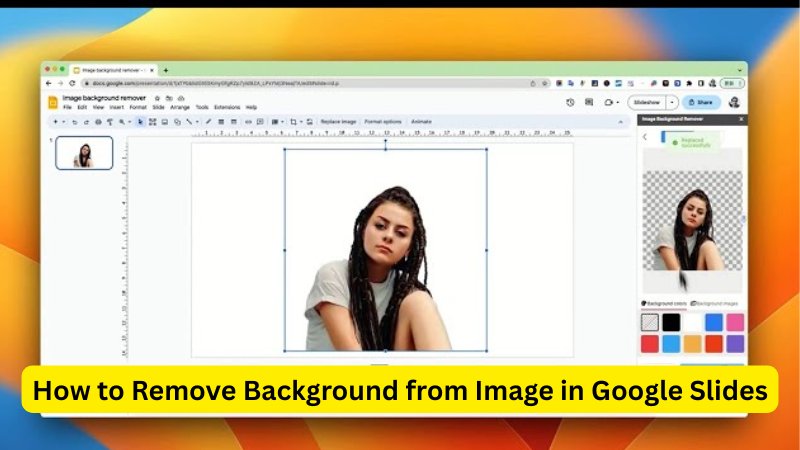Click the Text box tool icon
The image size is (800, 450).
point(153,122)
